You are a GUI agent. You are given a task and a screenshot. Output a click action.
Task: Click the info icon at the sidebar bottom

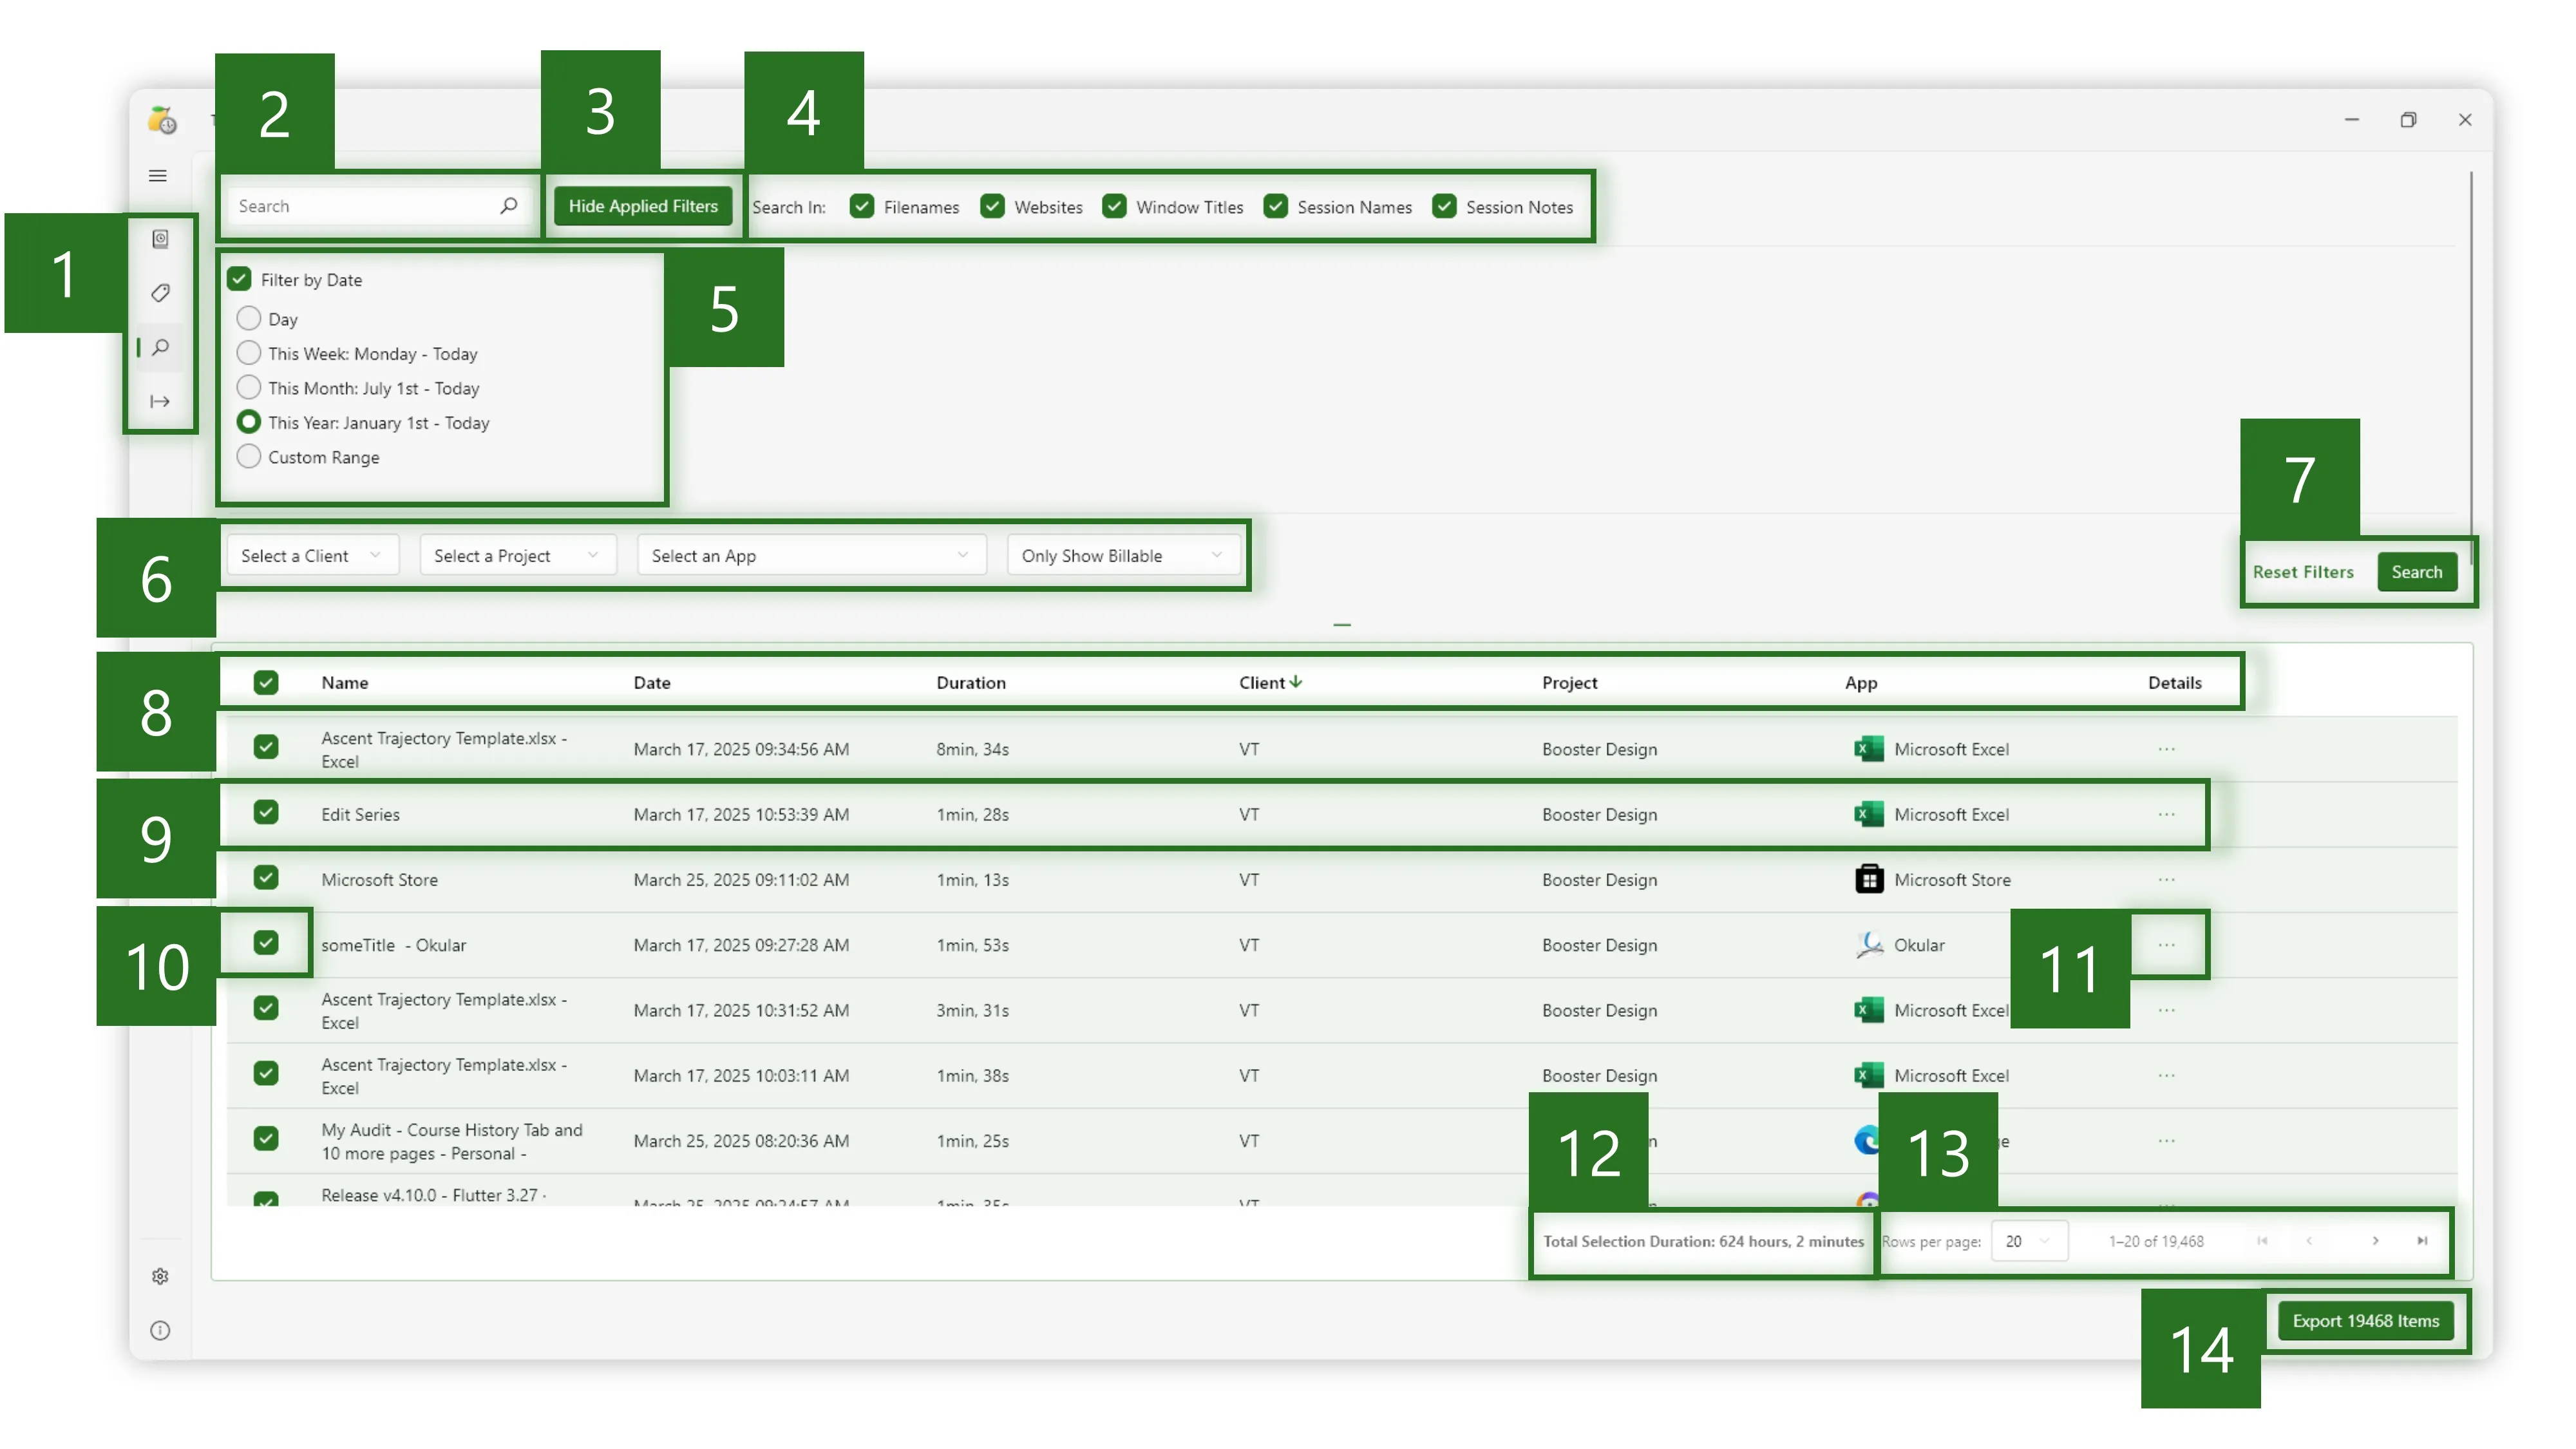160,1330
